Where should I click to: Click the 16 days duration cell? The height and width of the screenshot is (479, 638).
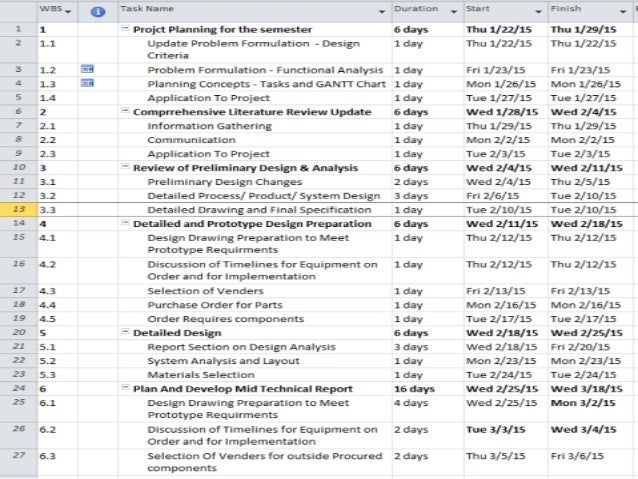click(x=415, y=388)
